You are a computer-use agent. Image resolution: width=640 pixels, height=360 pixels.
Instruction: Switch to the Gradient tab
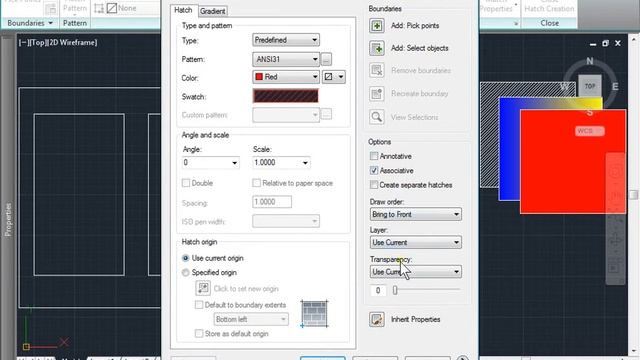coord(213,11)
